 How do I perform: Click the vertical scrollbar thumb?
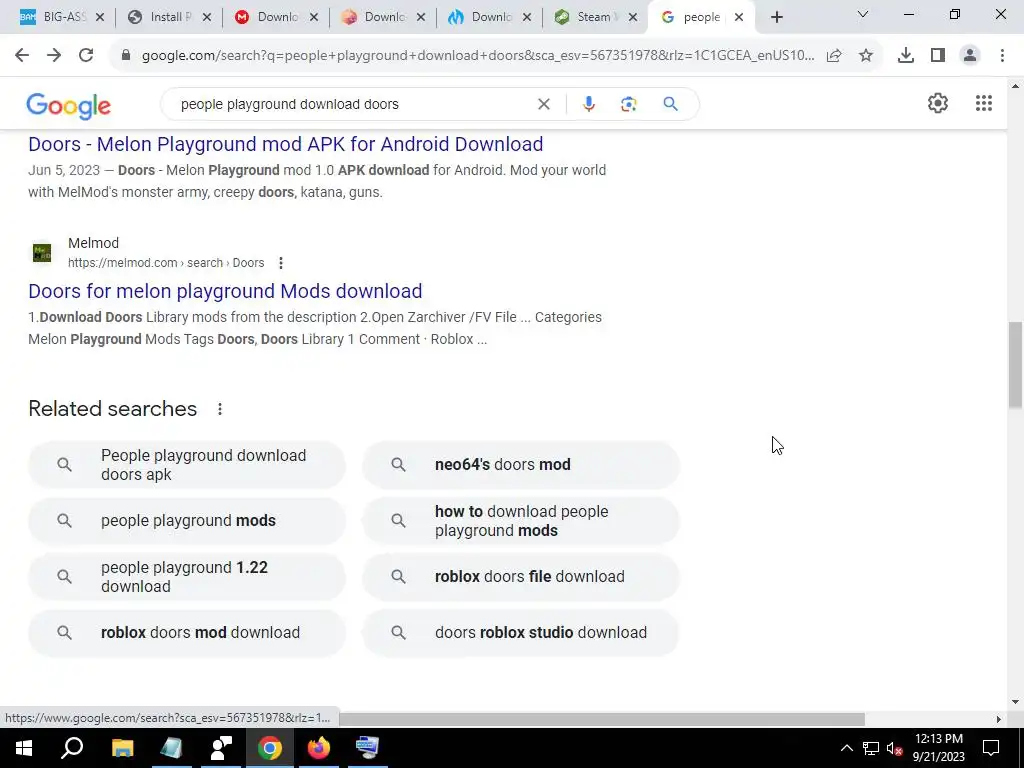[x=1015, y=365]
